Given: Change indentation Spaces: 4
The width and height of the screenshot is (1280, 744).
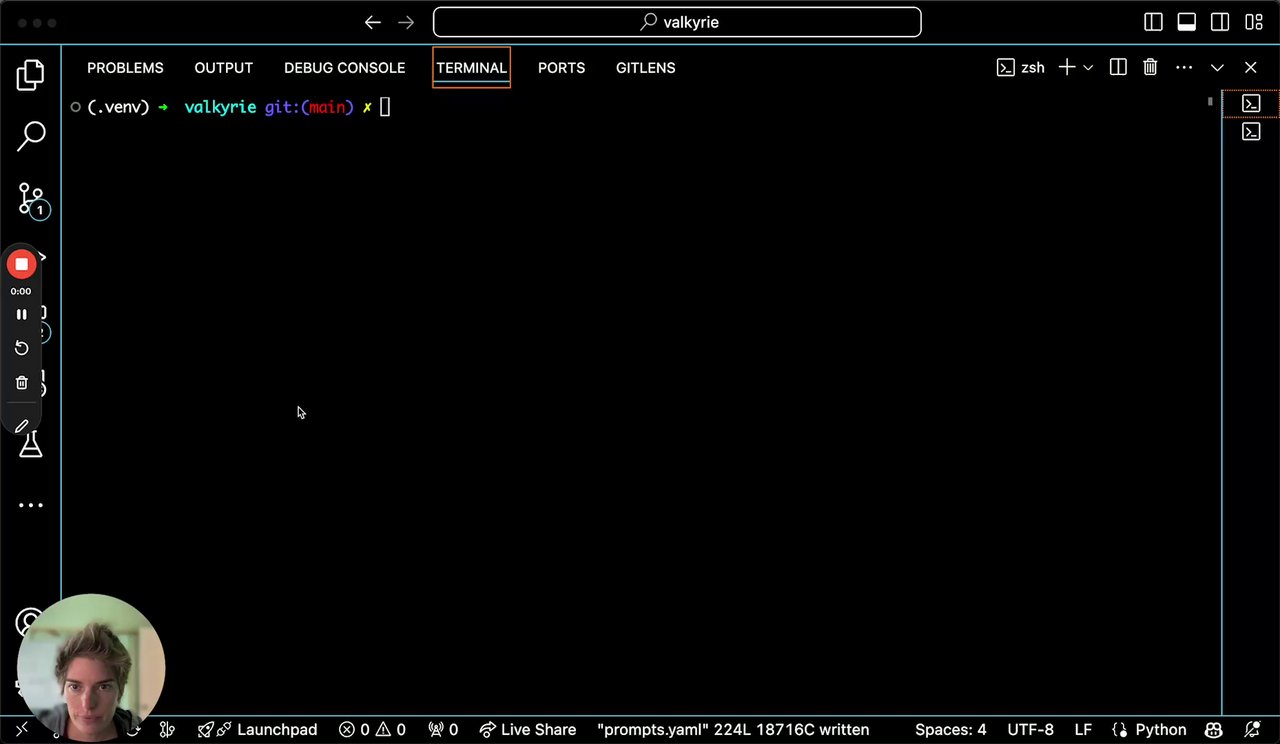Looking at the screenshot, I should [950, 730].
